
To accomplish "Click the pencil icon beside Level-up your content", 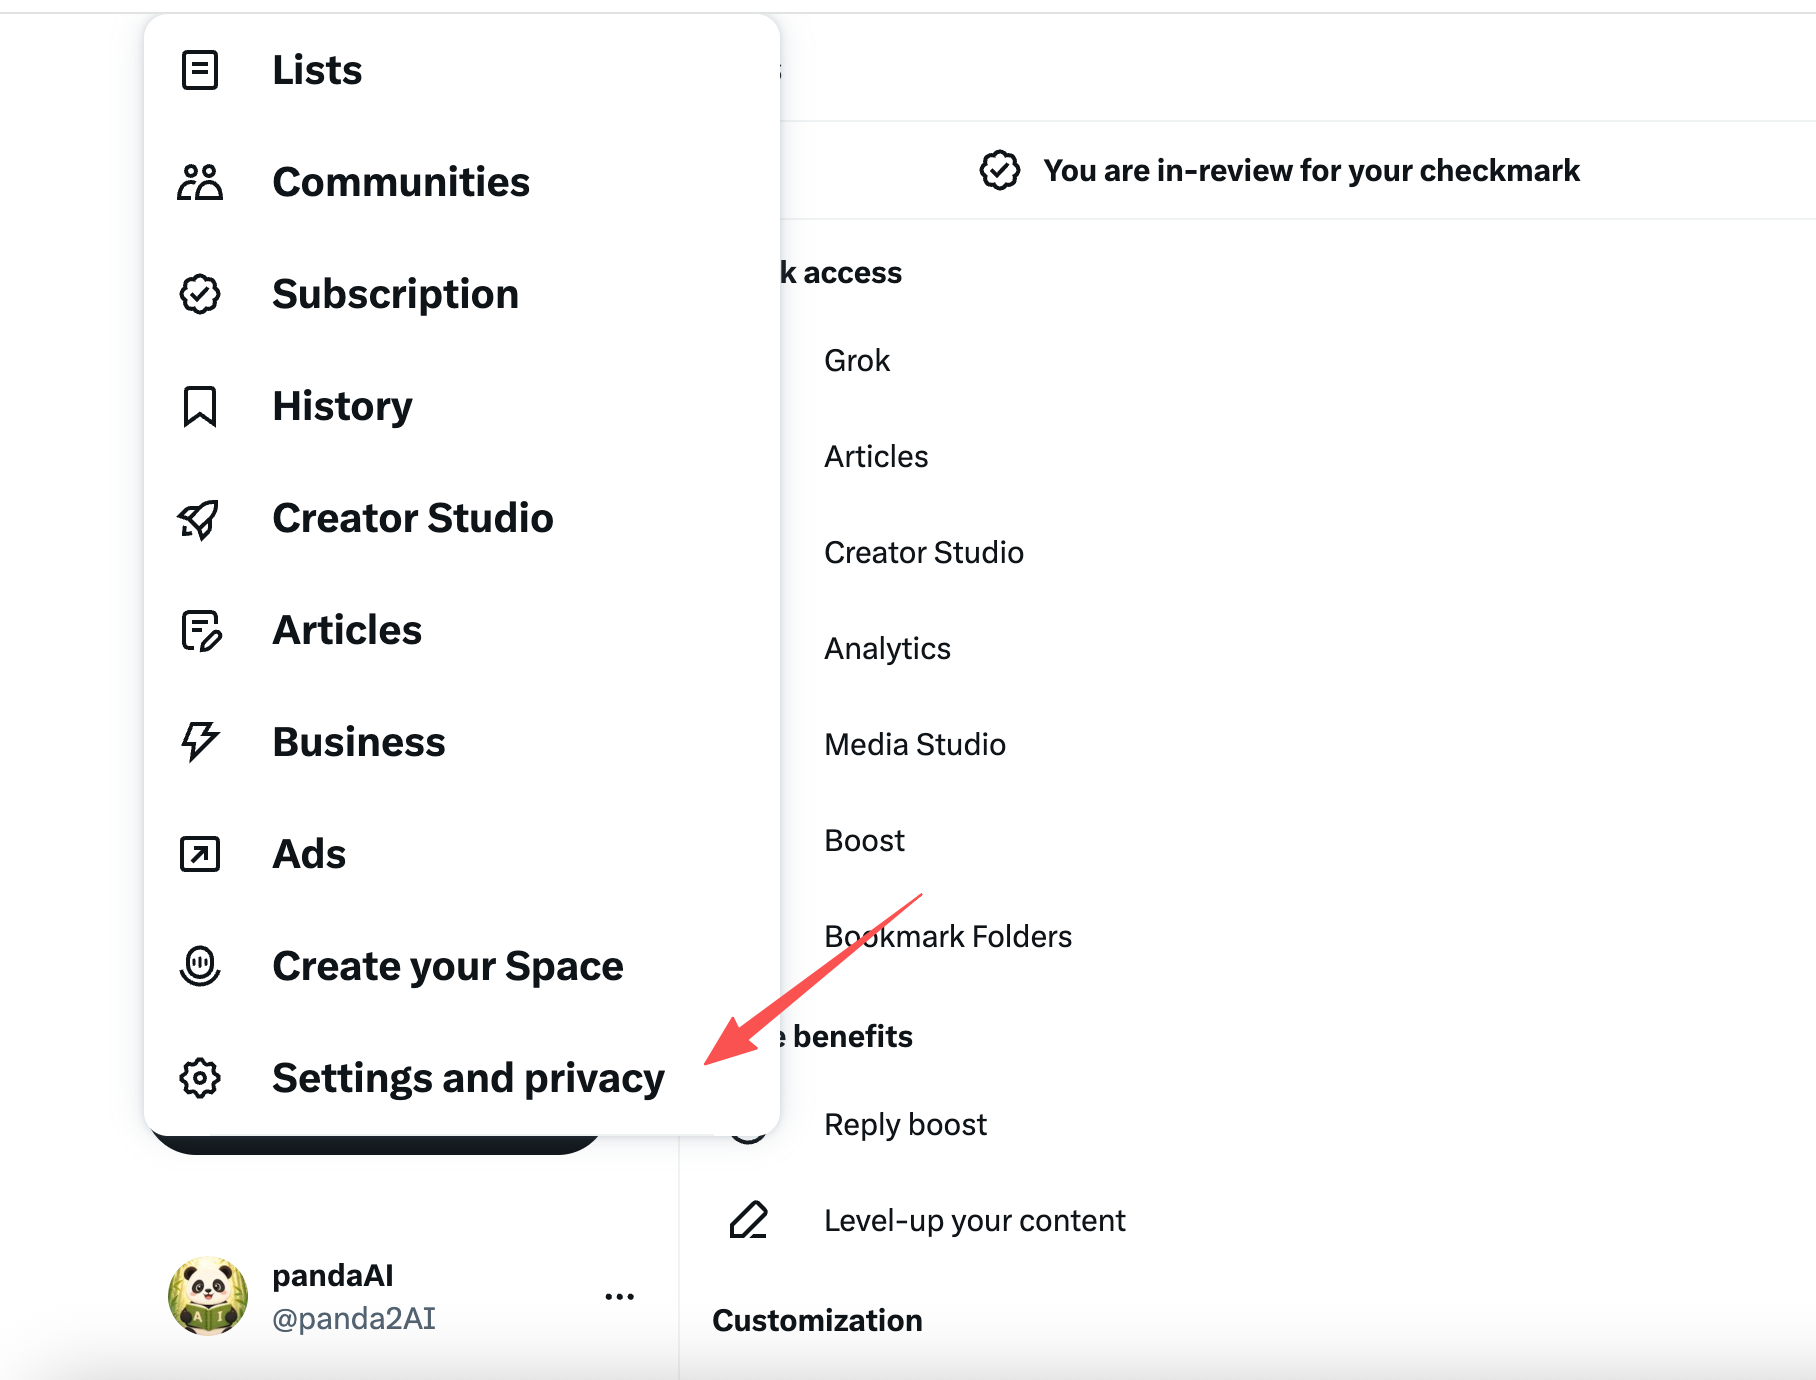I will tap(748, 1220).
